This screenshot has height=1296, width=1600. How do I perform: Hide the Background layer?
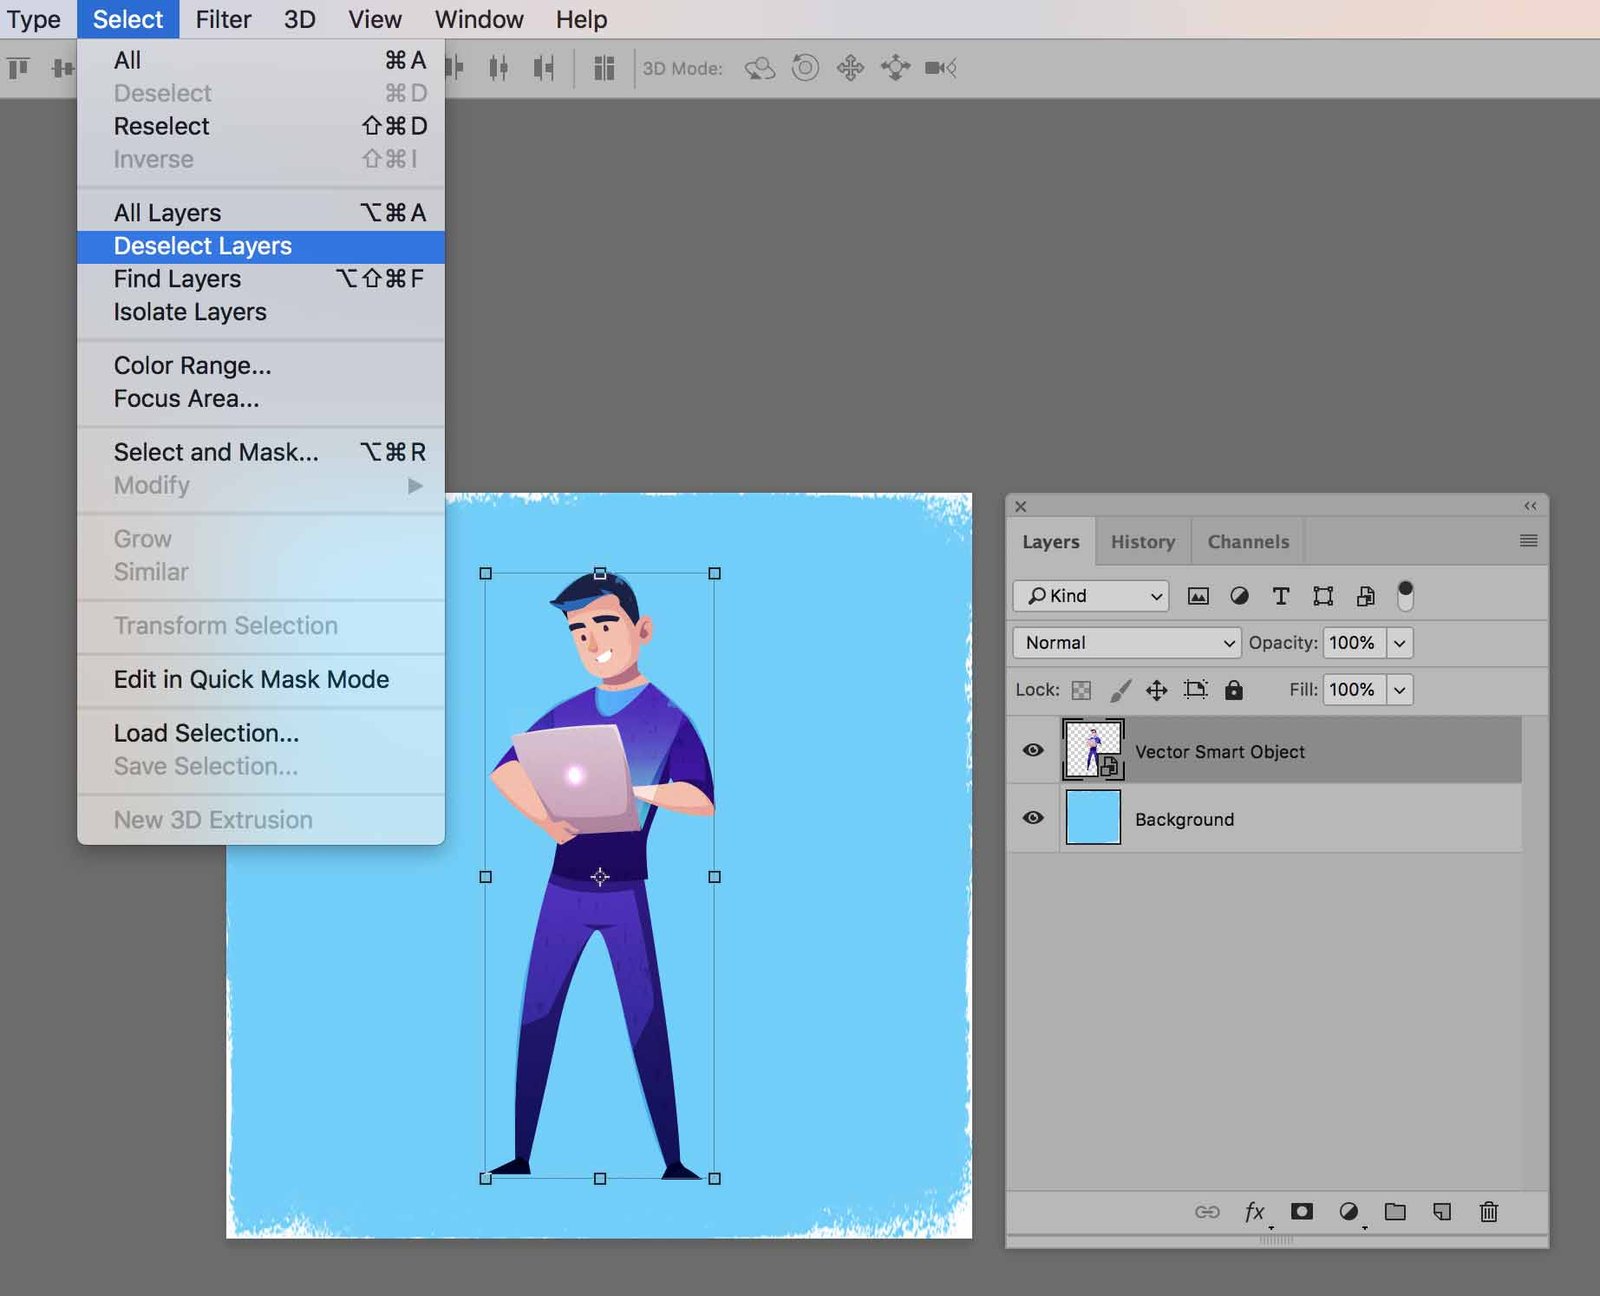(1033, 818)
